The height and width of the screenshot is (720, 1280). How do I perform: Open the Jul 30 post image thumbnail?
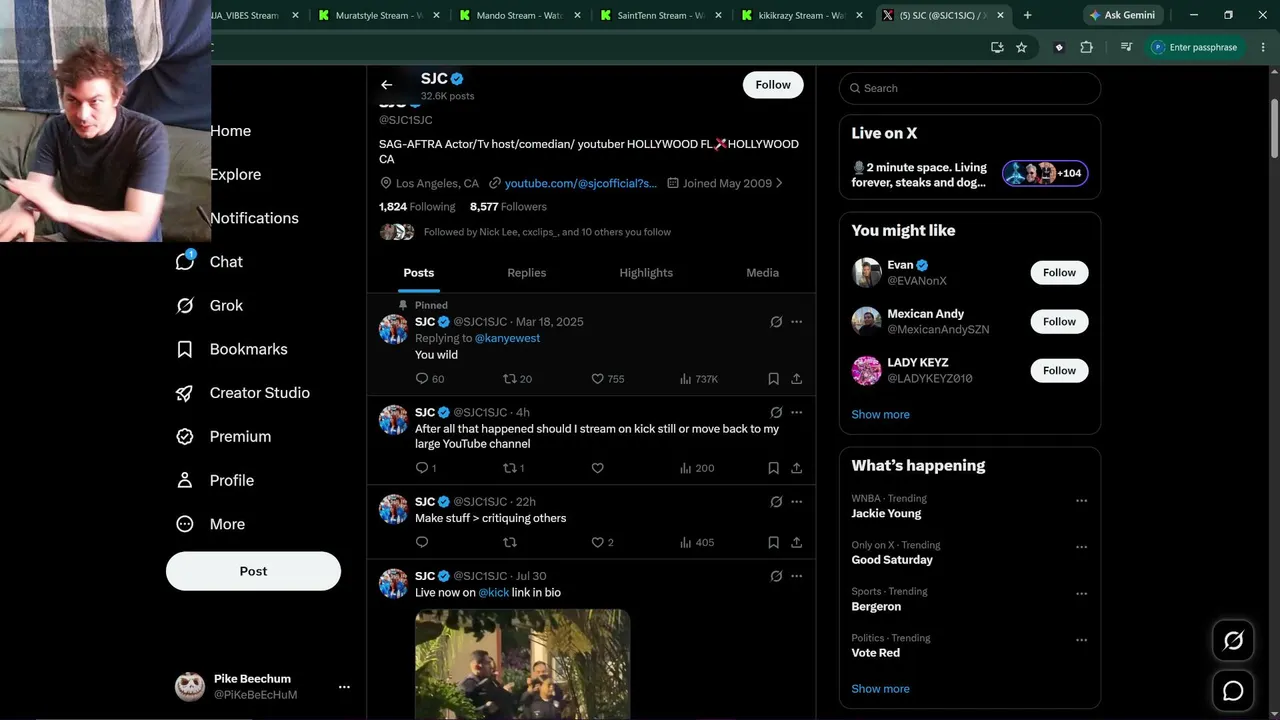pos(522,664)
